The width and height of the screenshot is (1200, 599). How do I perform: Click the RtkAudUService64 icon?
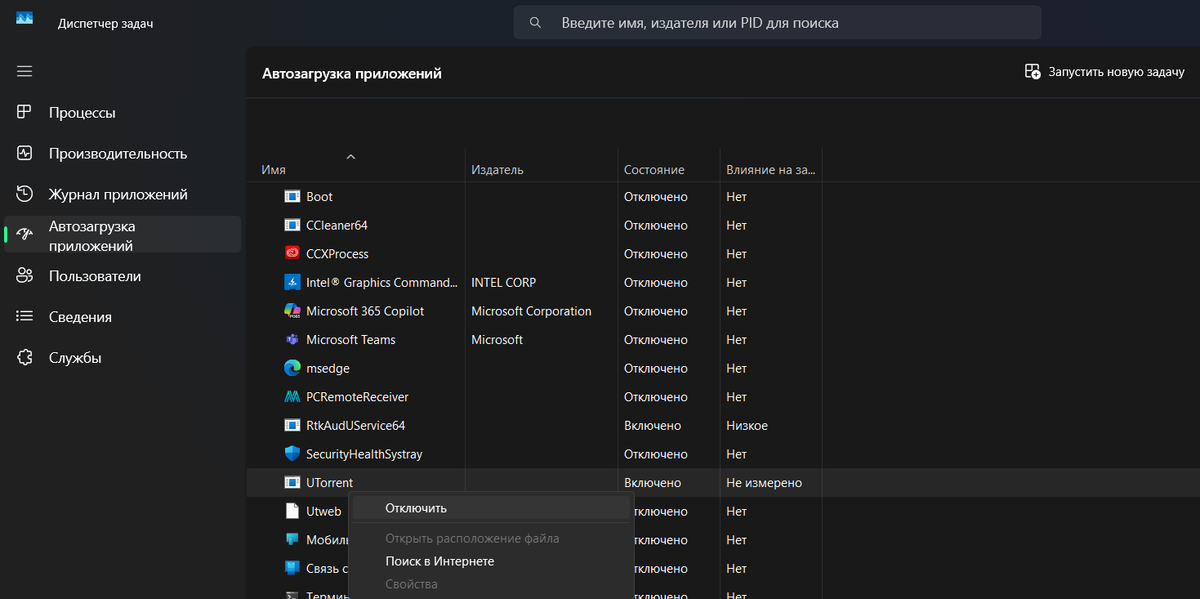[x=292, y=425]
